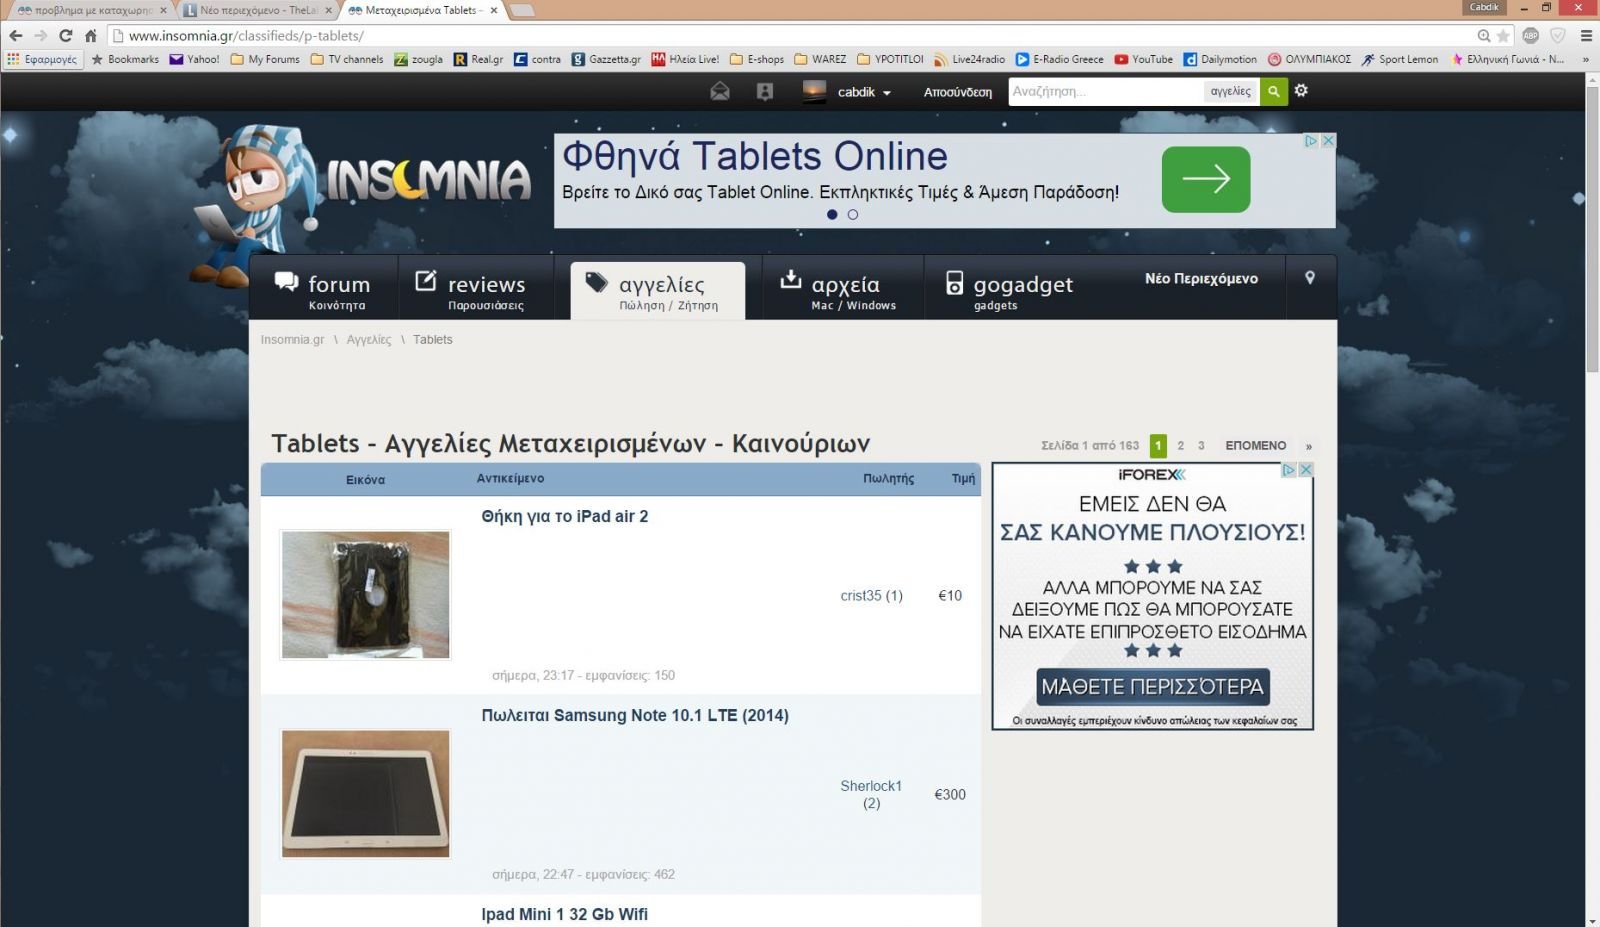Open seller crist35 profile
The height and width of the screenshot is (927, 1600).
click(x=871, y=595)
